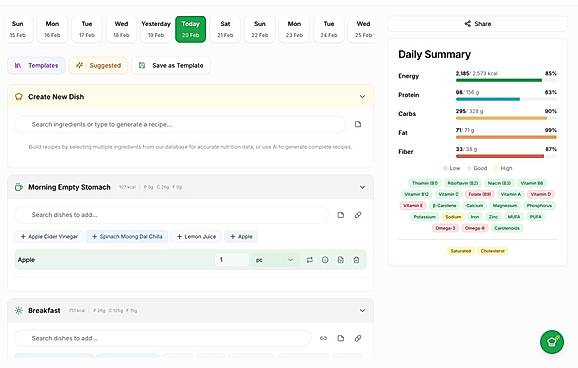
Task: Switch to Yesterday 19 Feb
Action: pos(156,29)
